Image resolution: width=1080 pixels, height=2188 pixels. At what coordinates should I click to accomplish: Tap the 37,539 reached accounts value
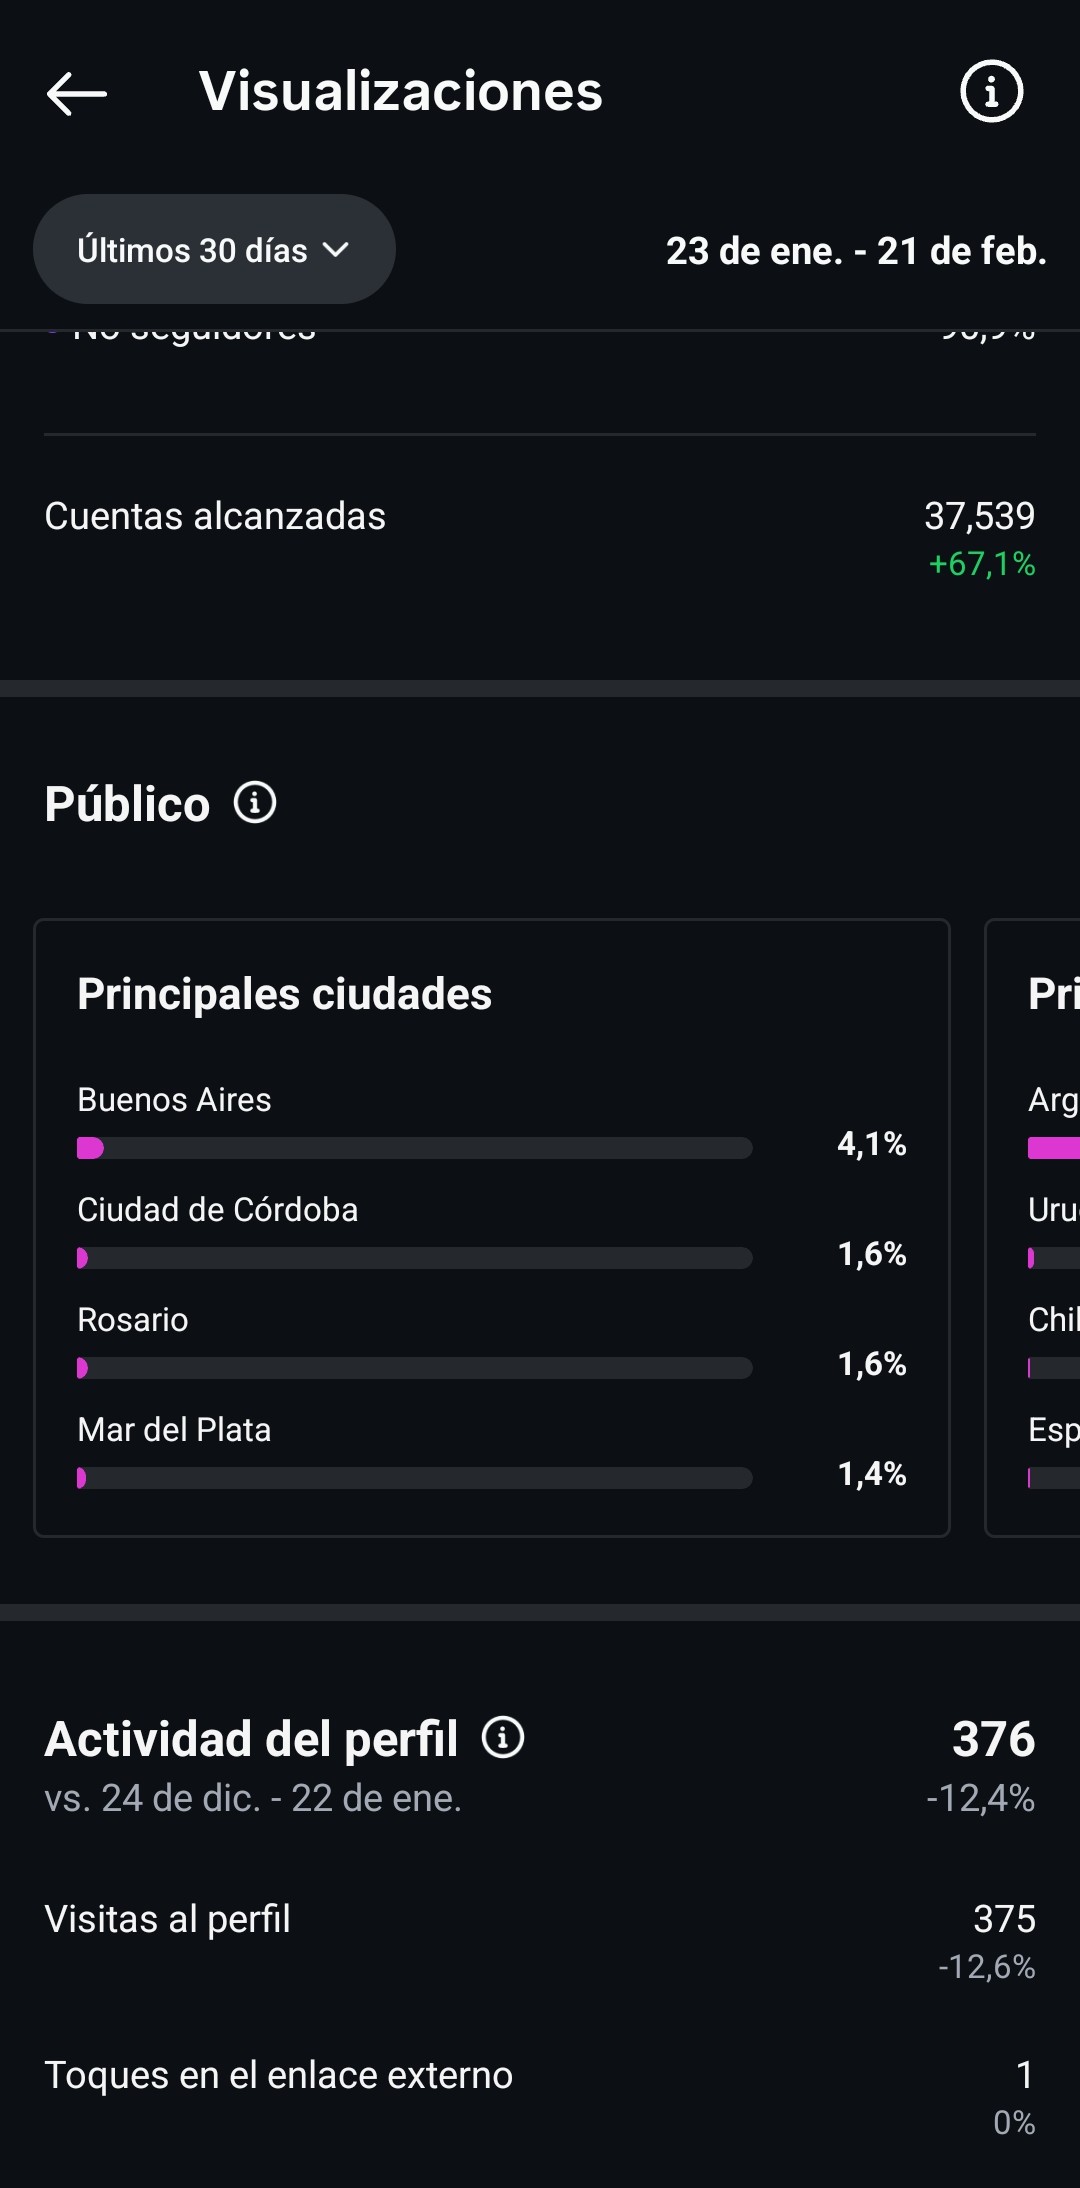click(979, 517)
